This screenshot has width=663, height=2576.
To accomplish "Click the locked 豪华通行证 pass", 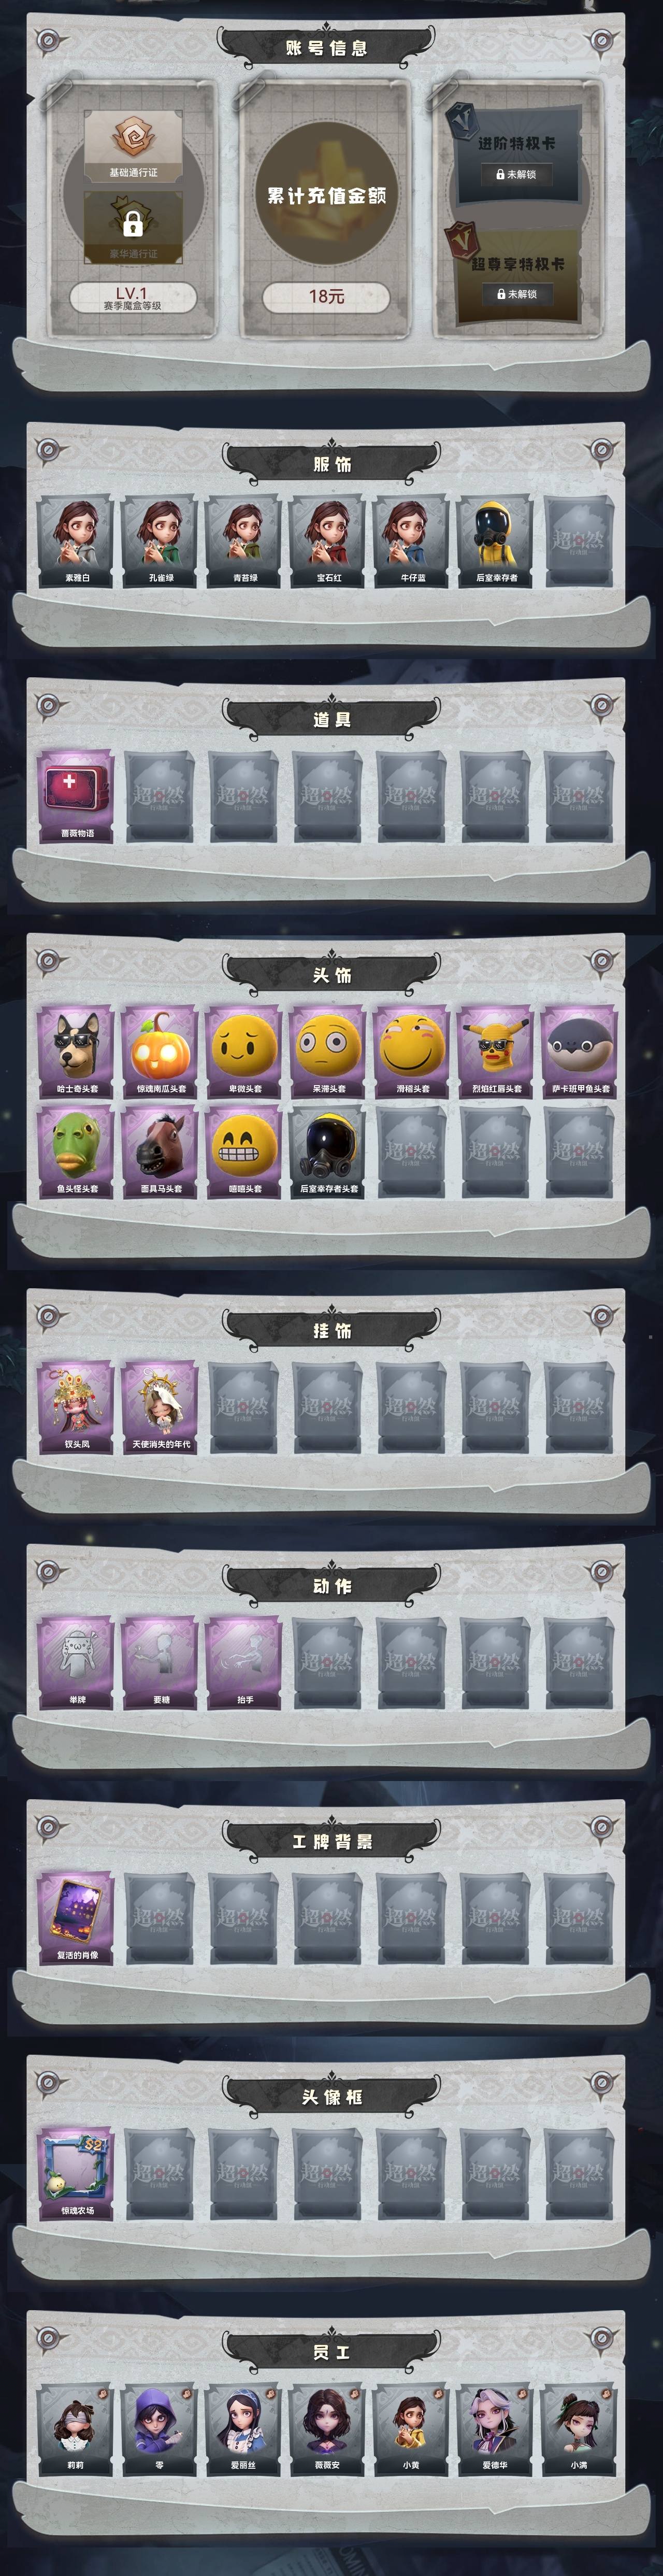I will pos(133,226).
